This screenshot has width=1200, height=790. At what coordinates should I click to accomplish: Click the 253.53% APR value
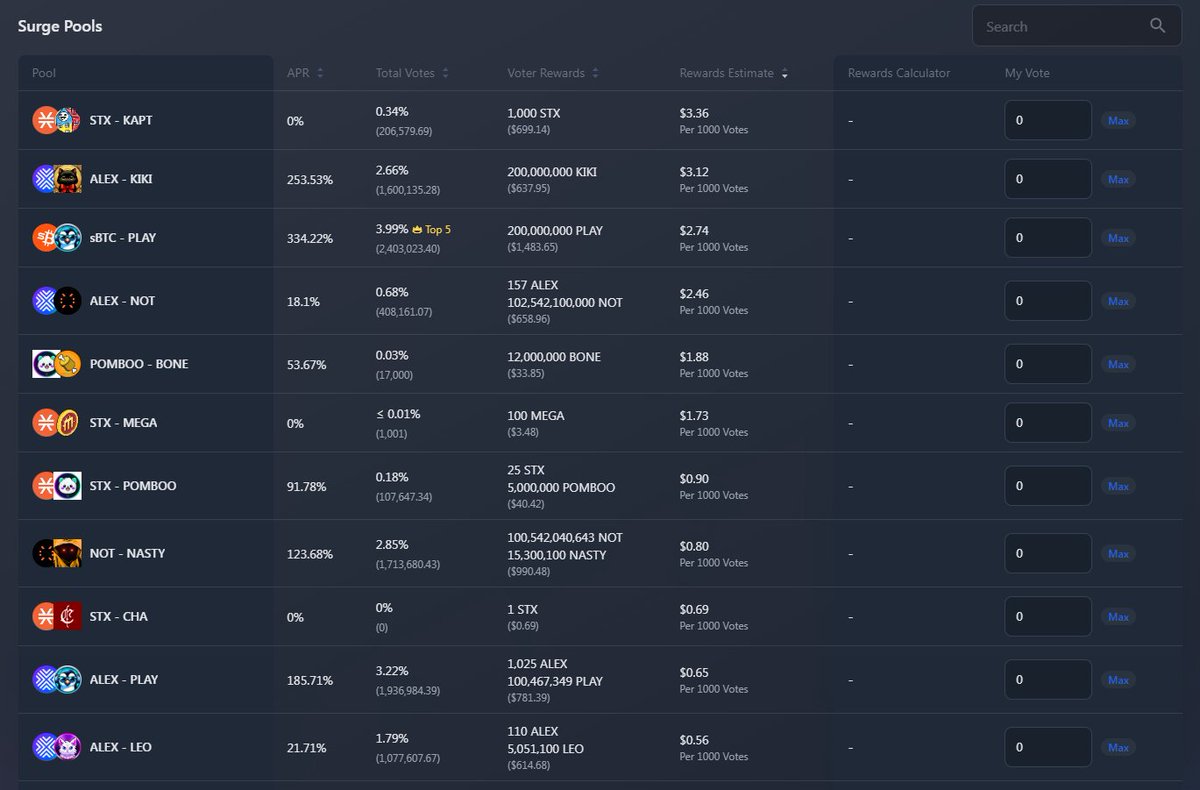pos(310,179)
